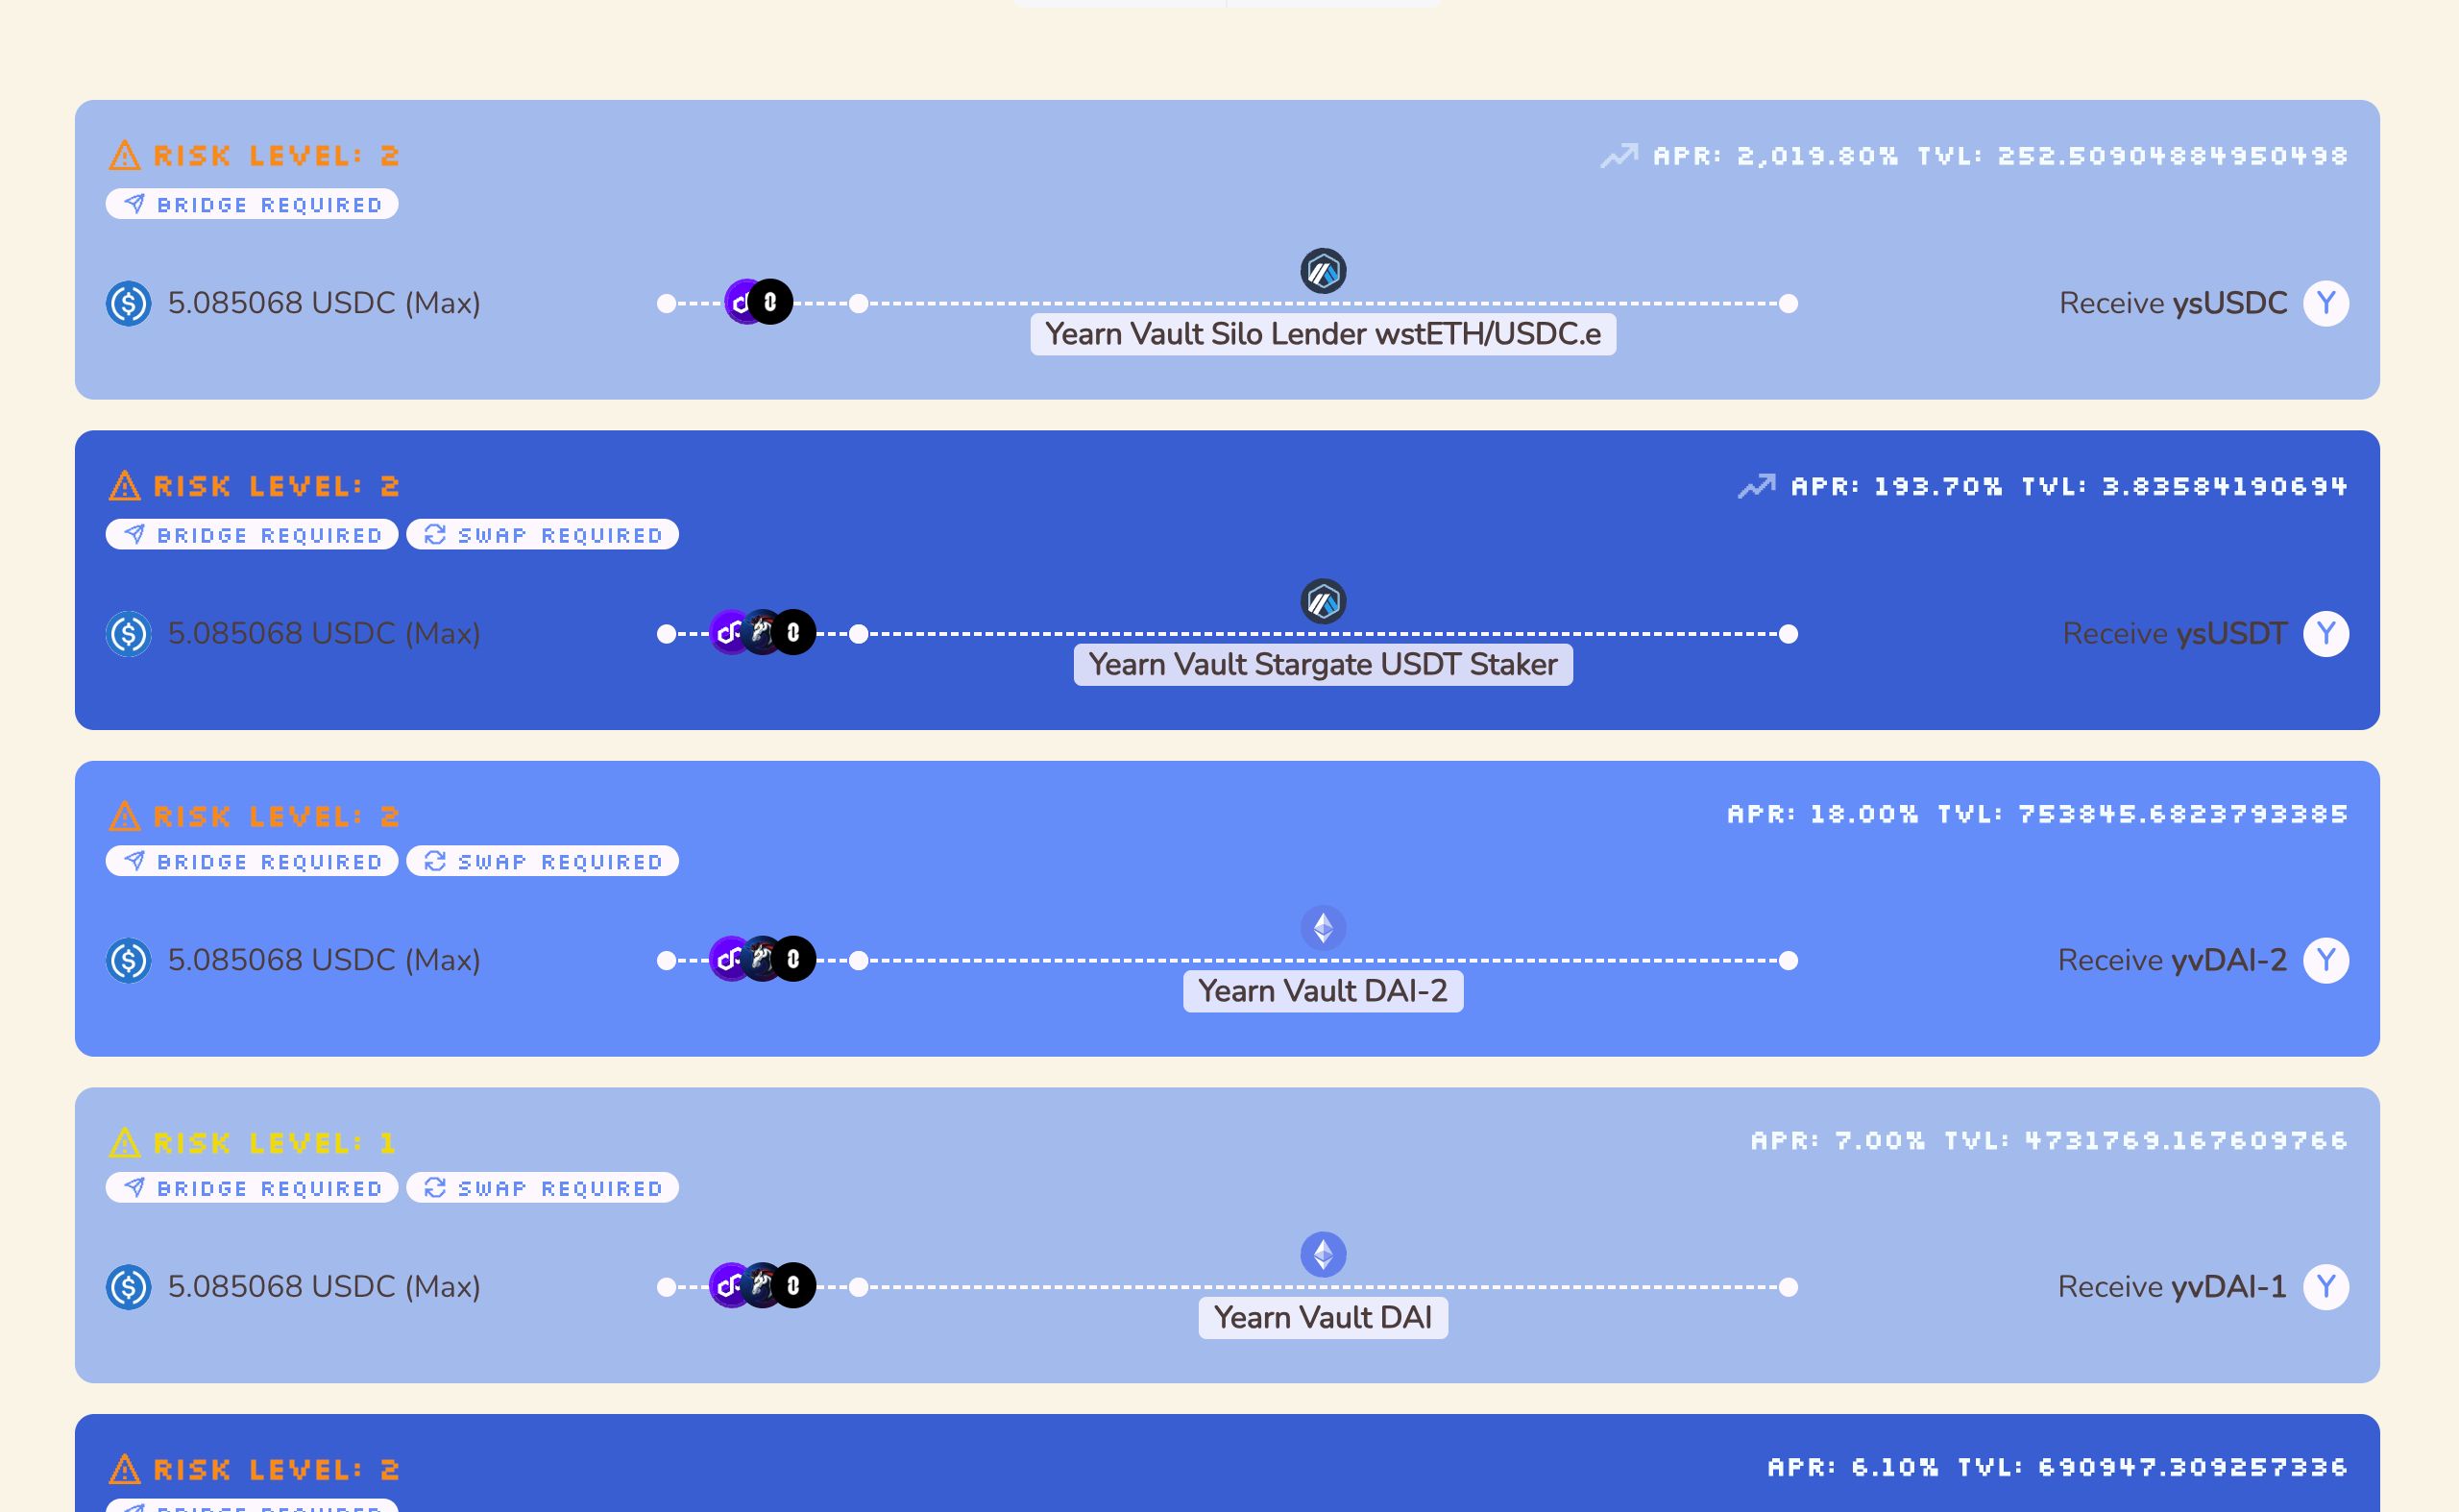Click the Bridge Required badge in the yvDAI-2 card

(252, 861)
